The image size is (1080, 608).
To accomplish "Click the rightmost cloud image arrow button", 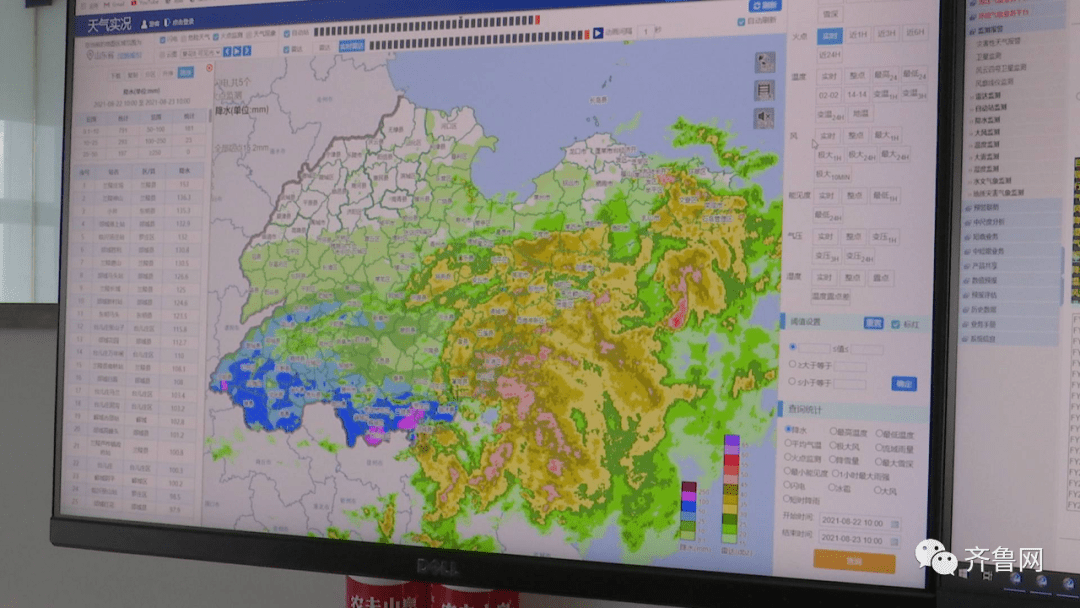I will click(x=247, y=51).
